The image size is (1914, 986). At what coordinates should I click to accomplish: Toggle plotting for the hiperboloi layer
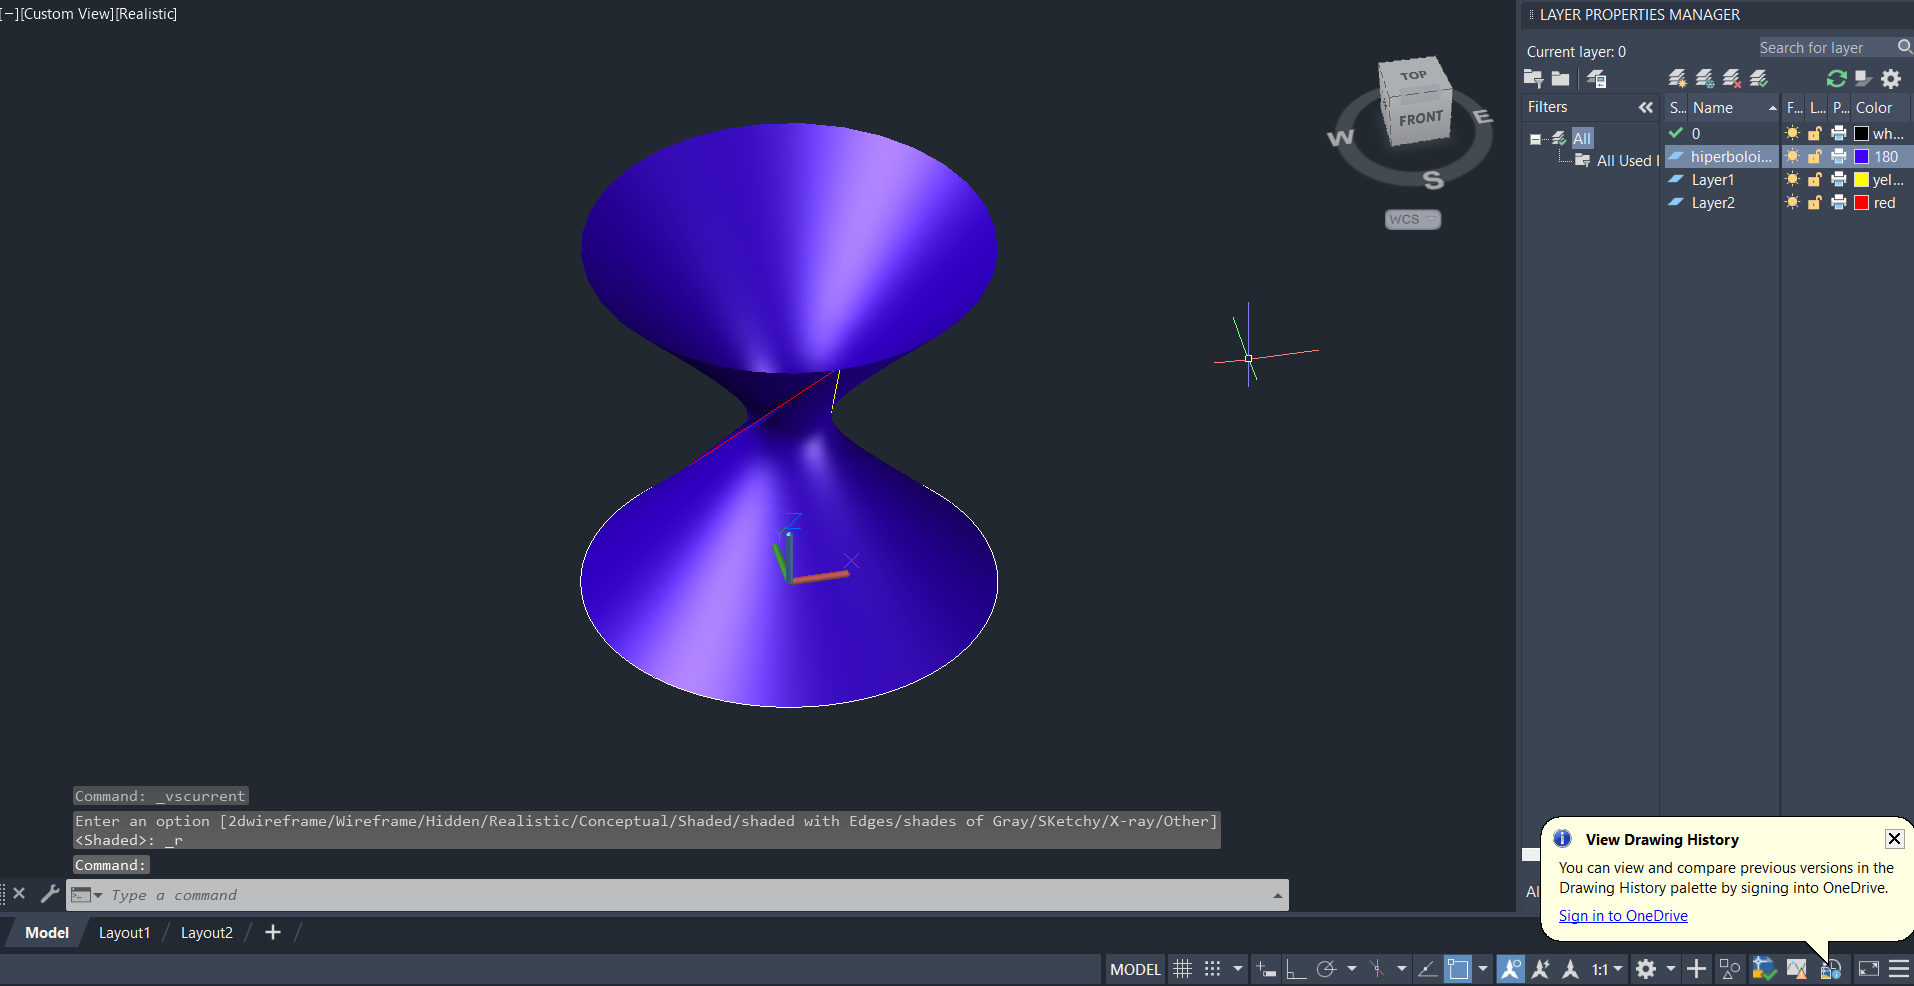pyautogui.click(x=1838, y=156)
